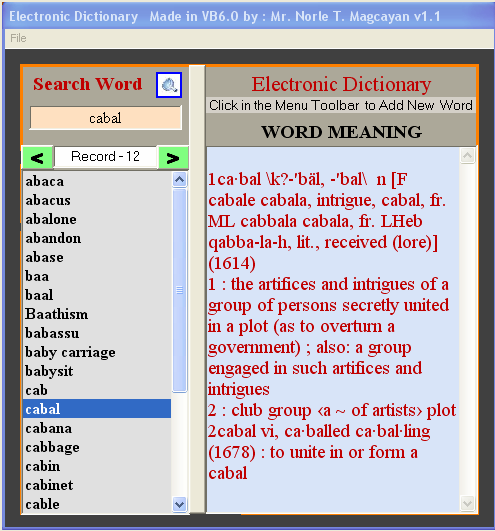Click the word list scrollbar thumb

(x=179, y=290)
